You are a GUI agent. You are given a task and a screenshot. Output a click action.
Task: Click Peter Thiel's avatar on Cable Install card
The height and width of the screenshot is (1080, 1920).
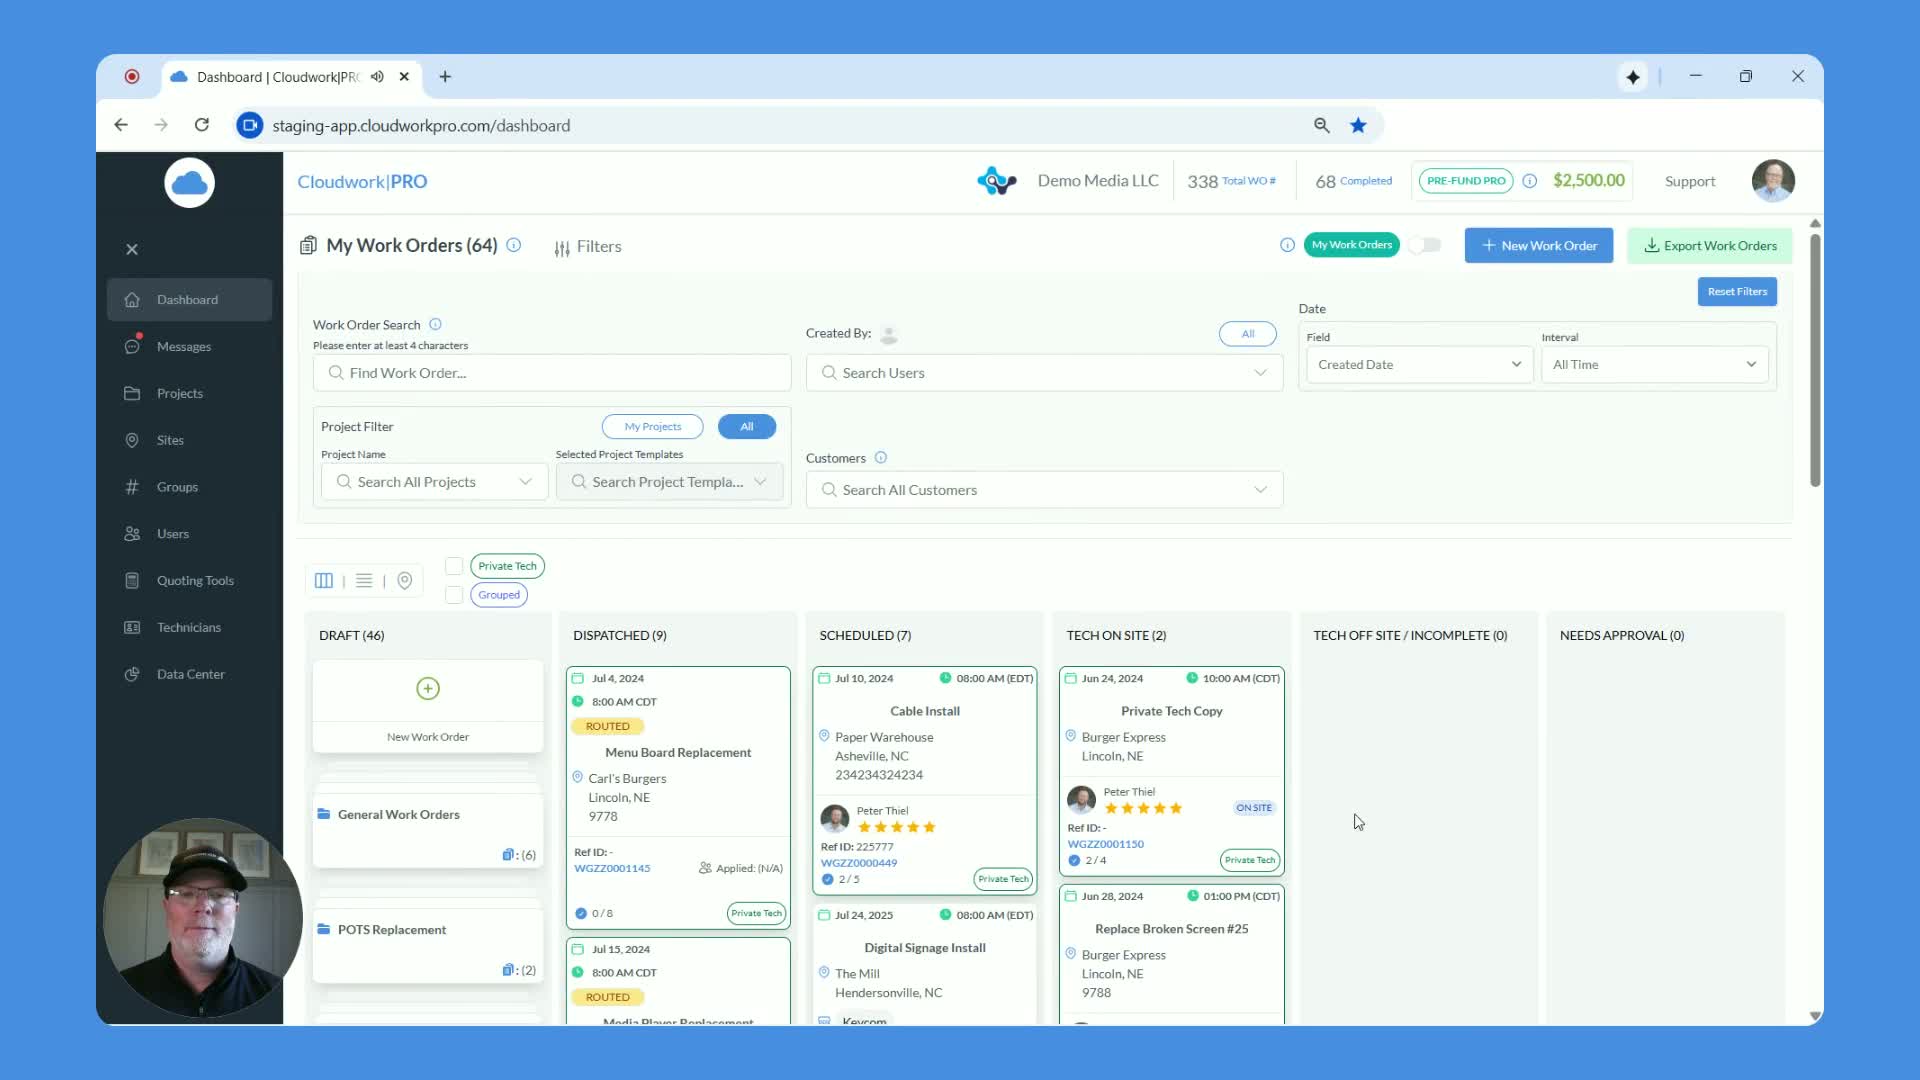[x=835, y=819]
